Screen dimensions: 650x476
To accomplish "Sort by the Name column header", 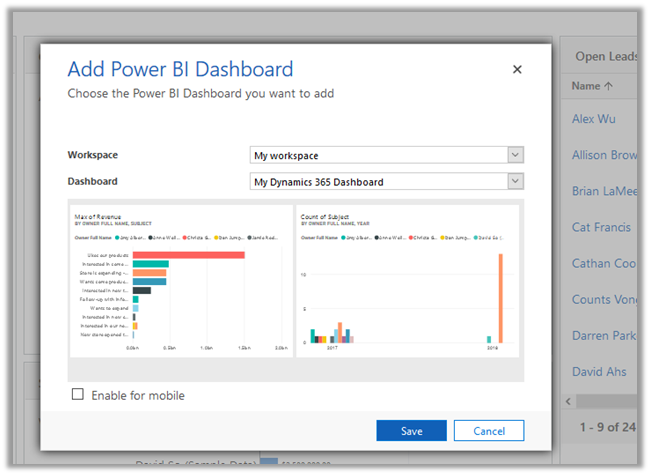I will click(x=592, y=87).
